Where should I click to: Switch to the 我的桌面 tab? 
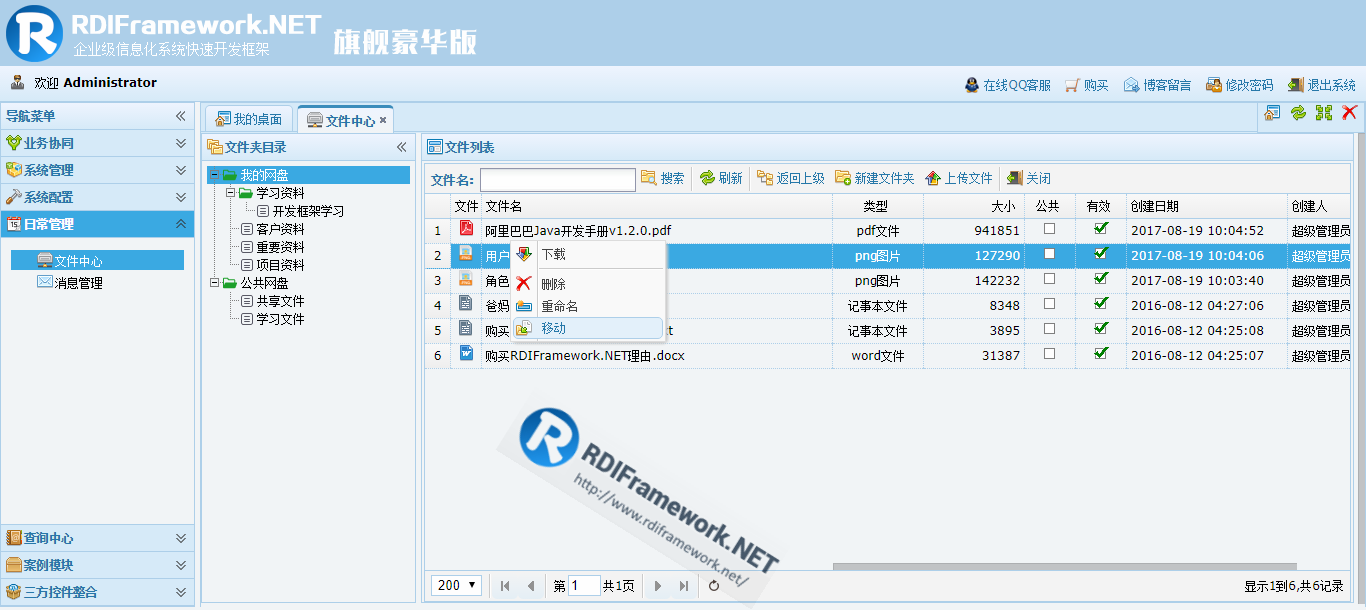pyautogui.click(x=250, y=119)
